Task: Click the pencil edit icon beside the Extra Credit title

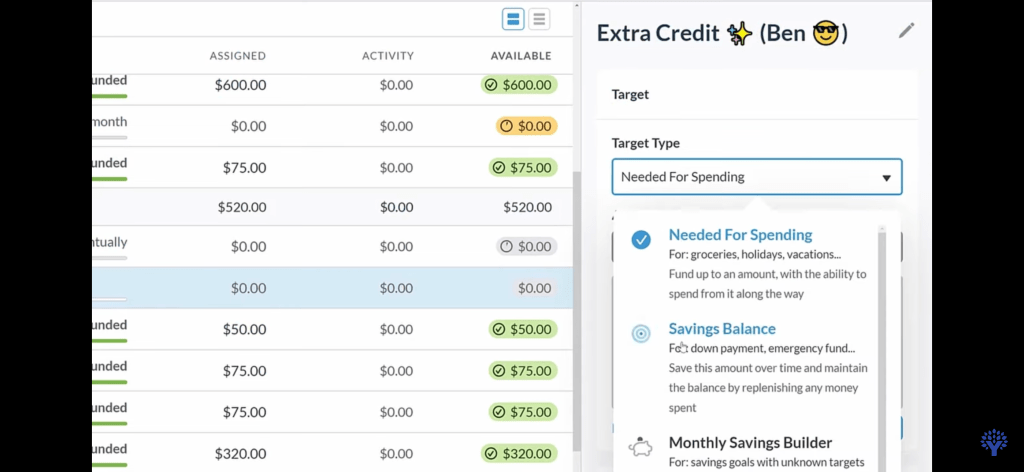Action: coord(906,31)
